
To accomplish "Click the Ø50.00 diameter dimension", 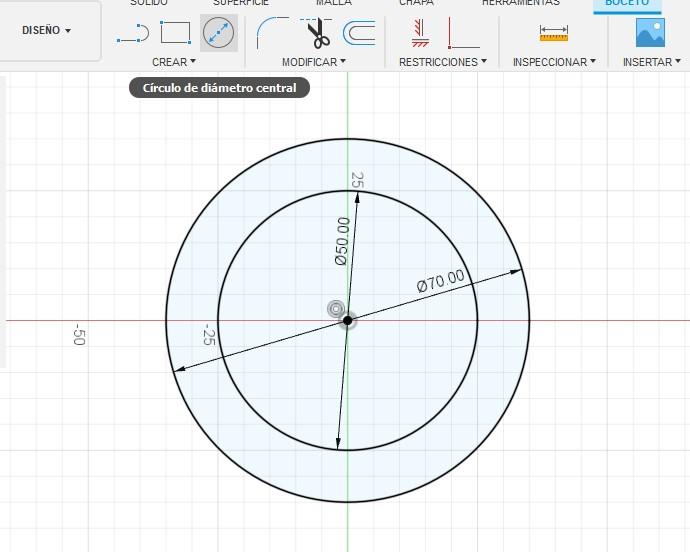I will pyautogui.click(x=342, y=241).
